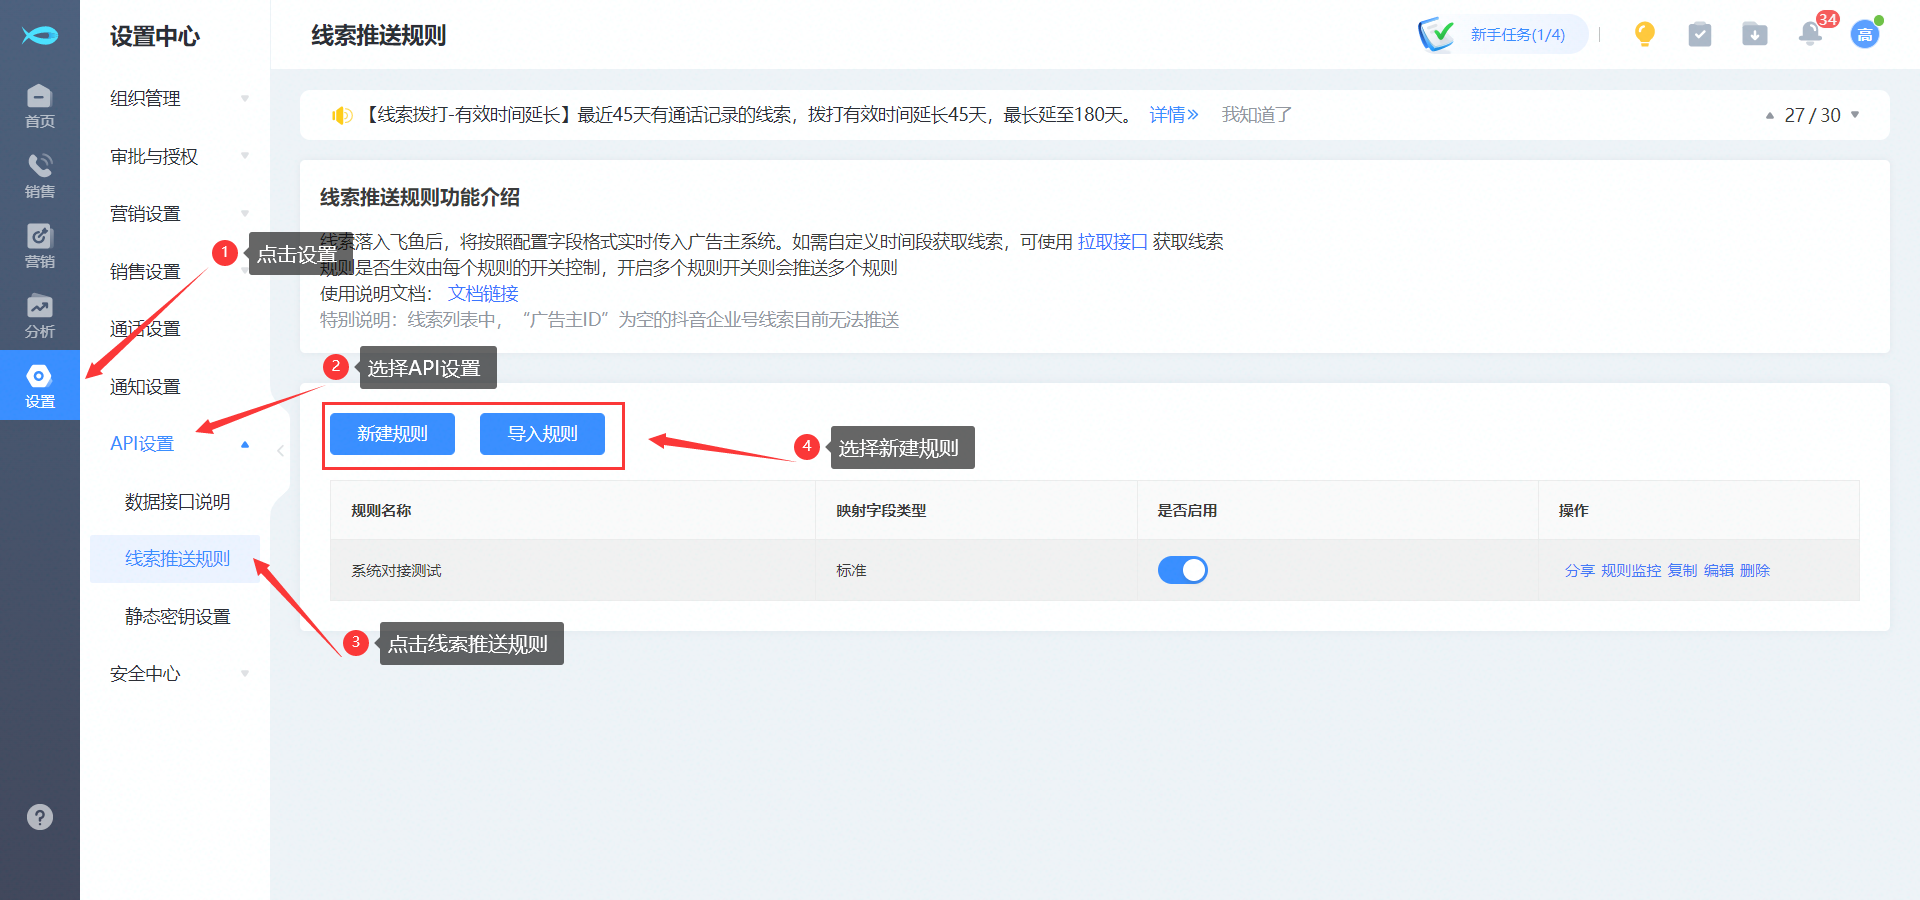Toggle 是否启用 switch for 系统对接测试
This screenshot has height=900, width=1920.
point(1183,570)
